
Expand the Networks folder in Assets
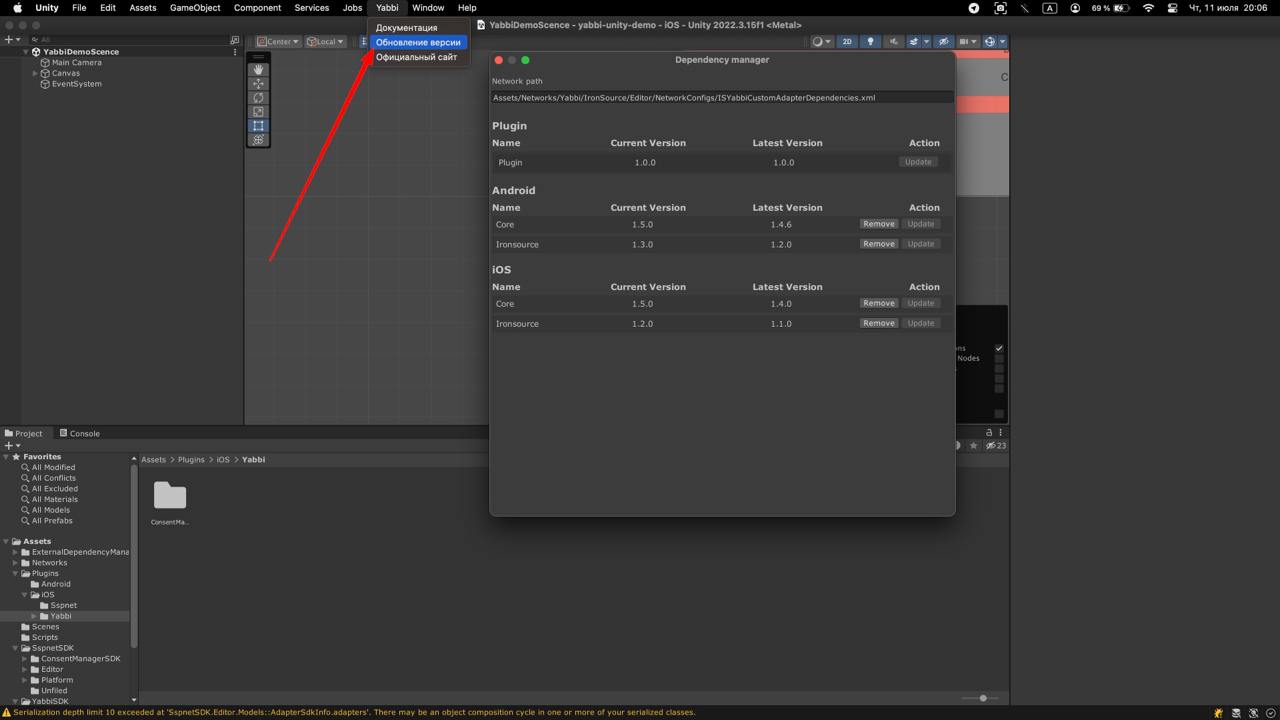[x=15, y=563]
